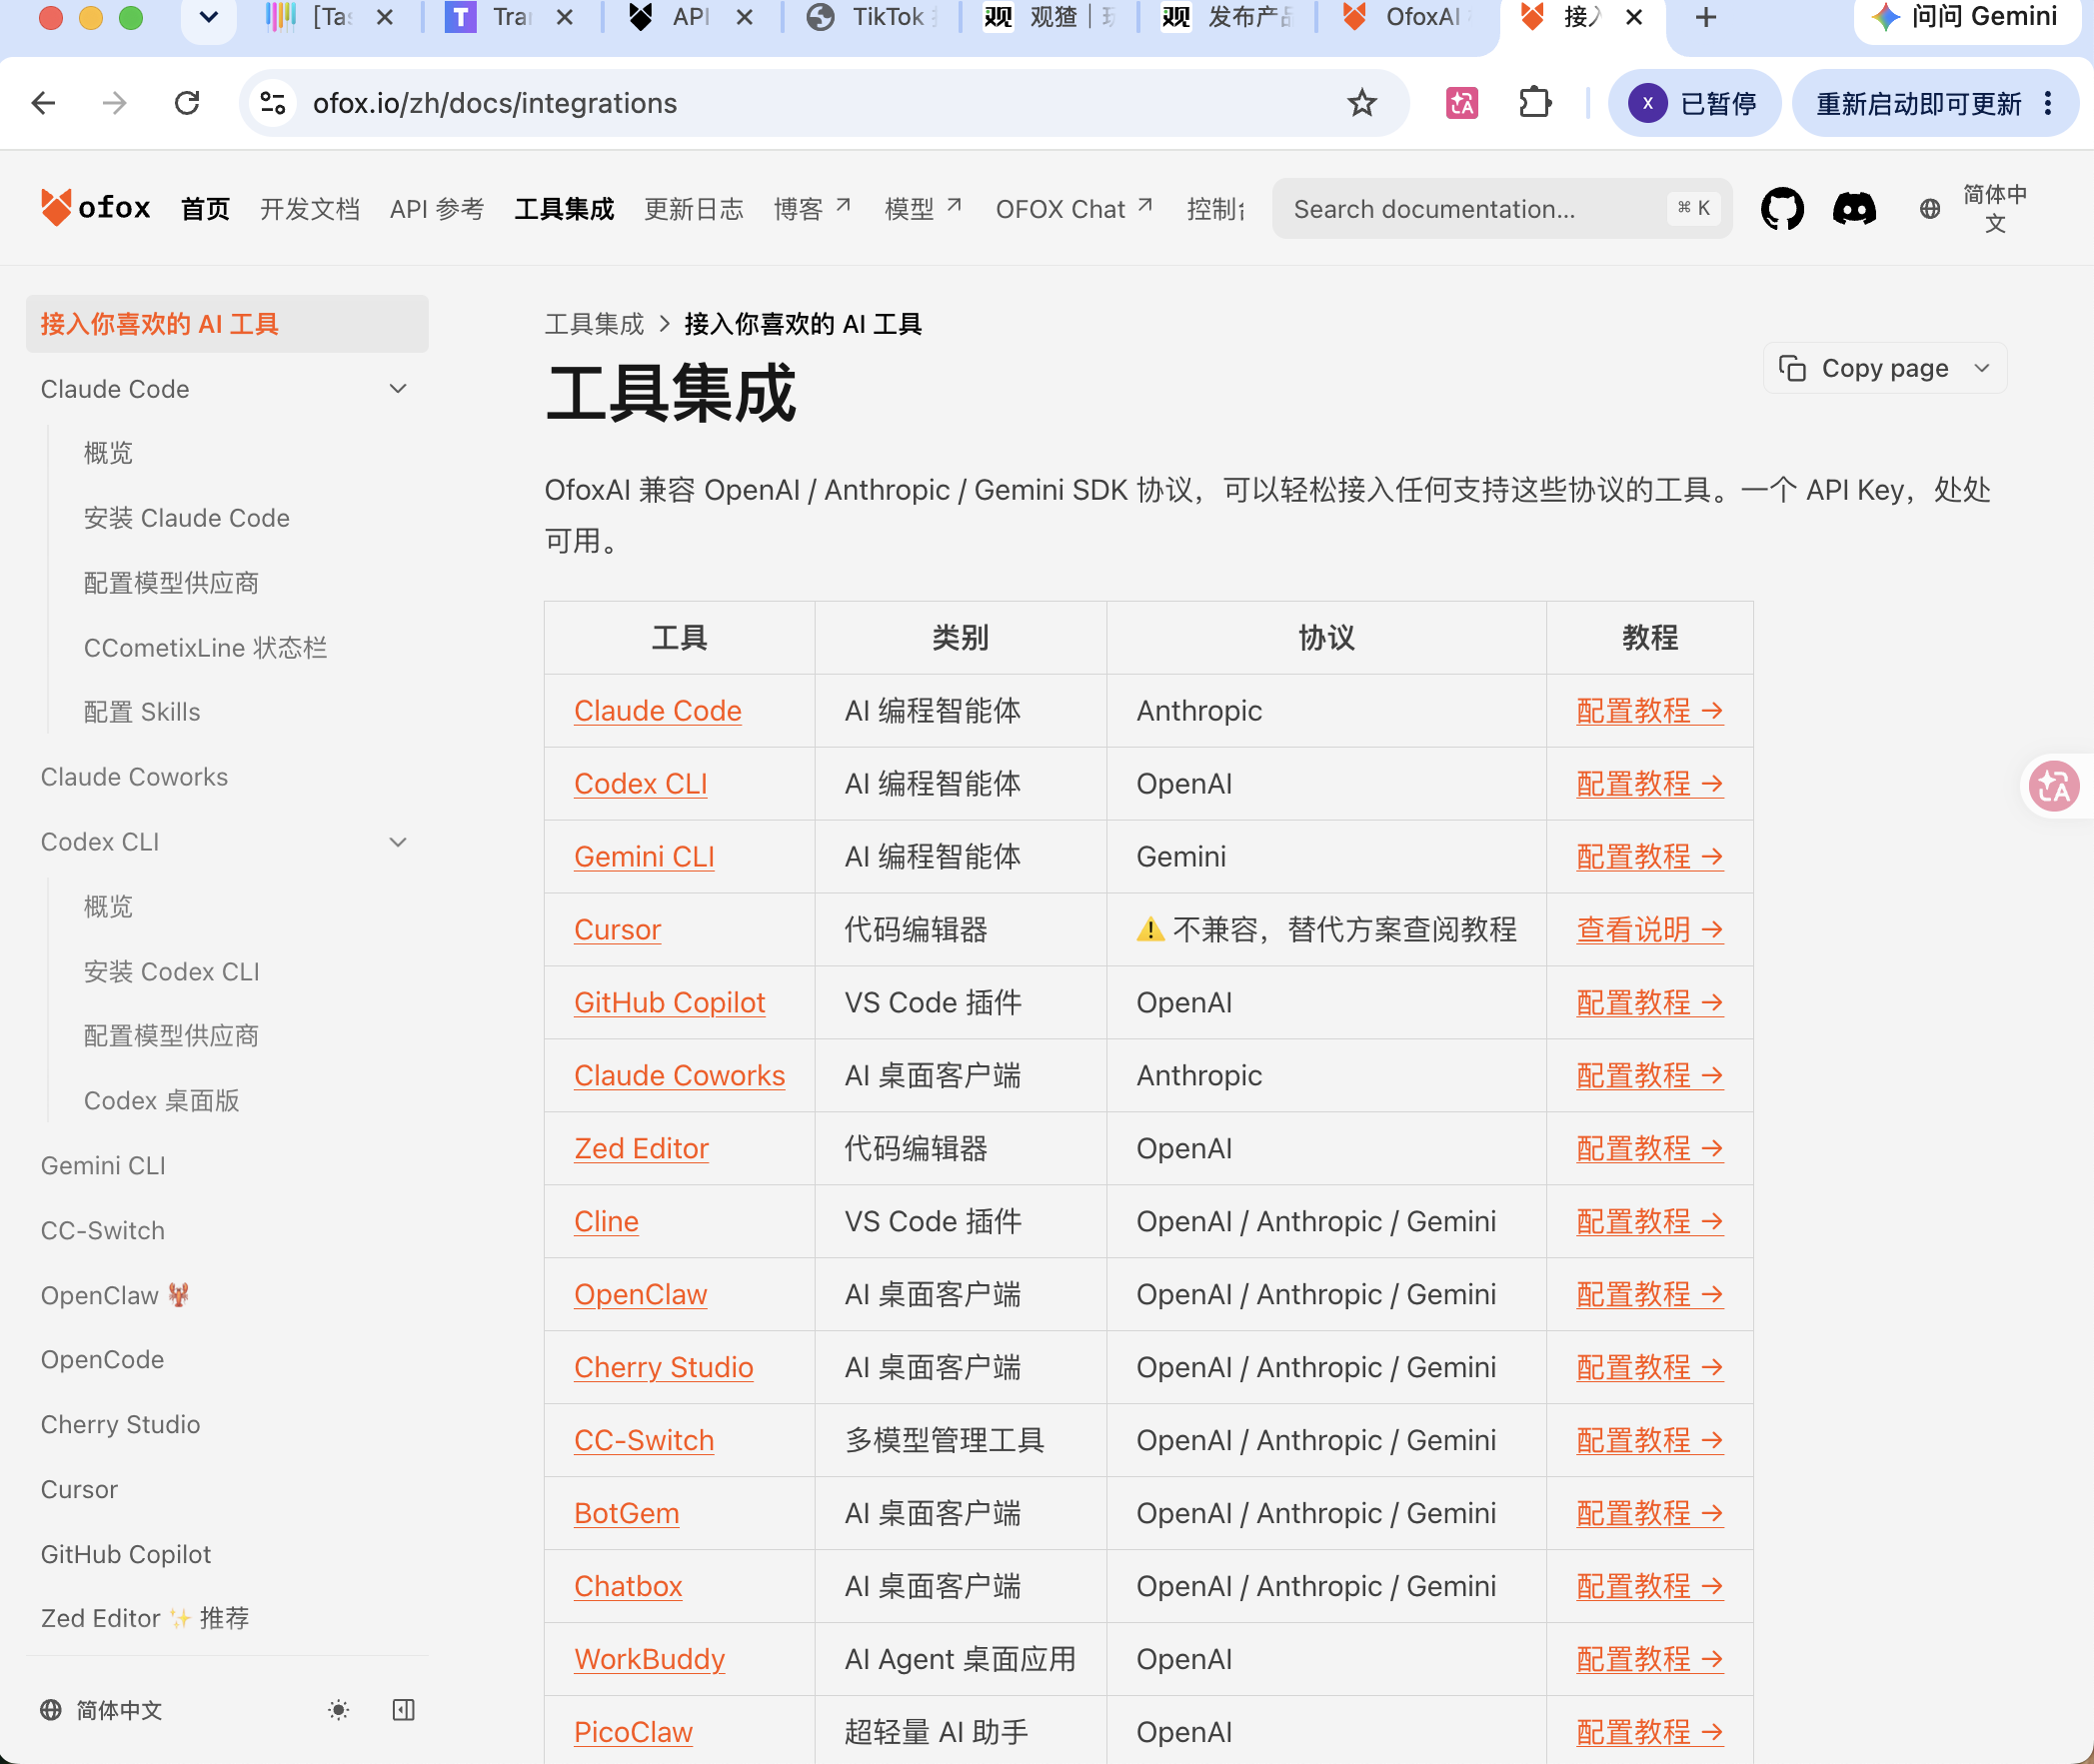
Task: Open the 简体中文 language selector in header
Action: (x=1972, y=209)
